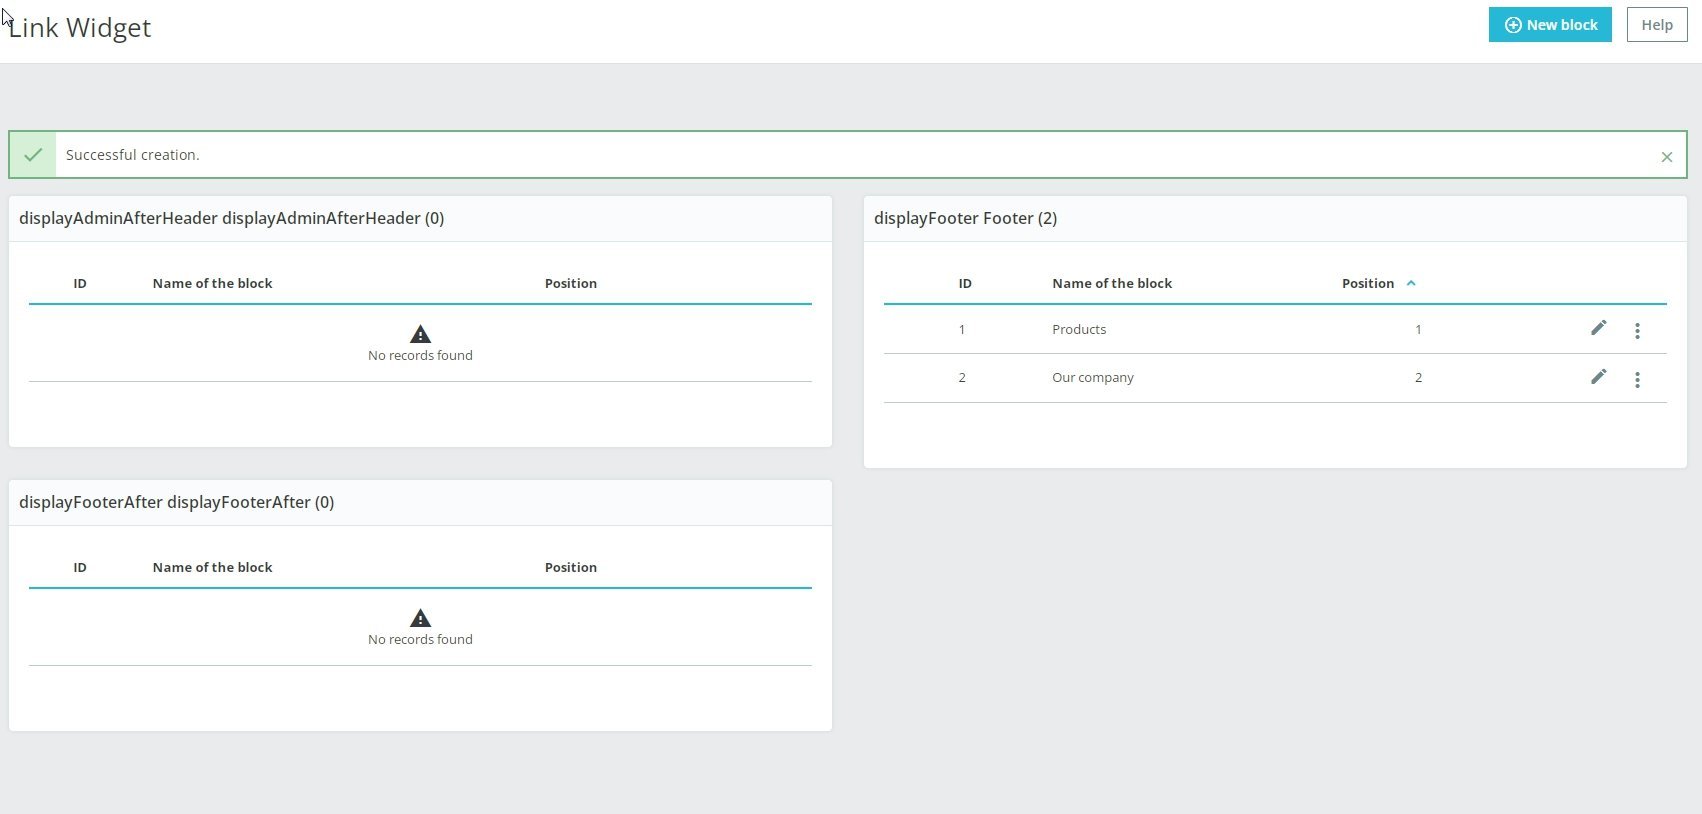Screen dimensions: 1702x814
Task: Select the Our company block row
Action: click(x=1092, y=377)
